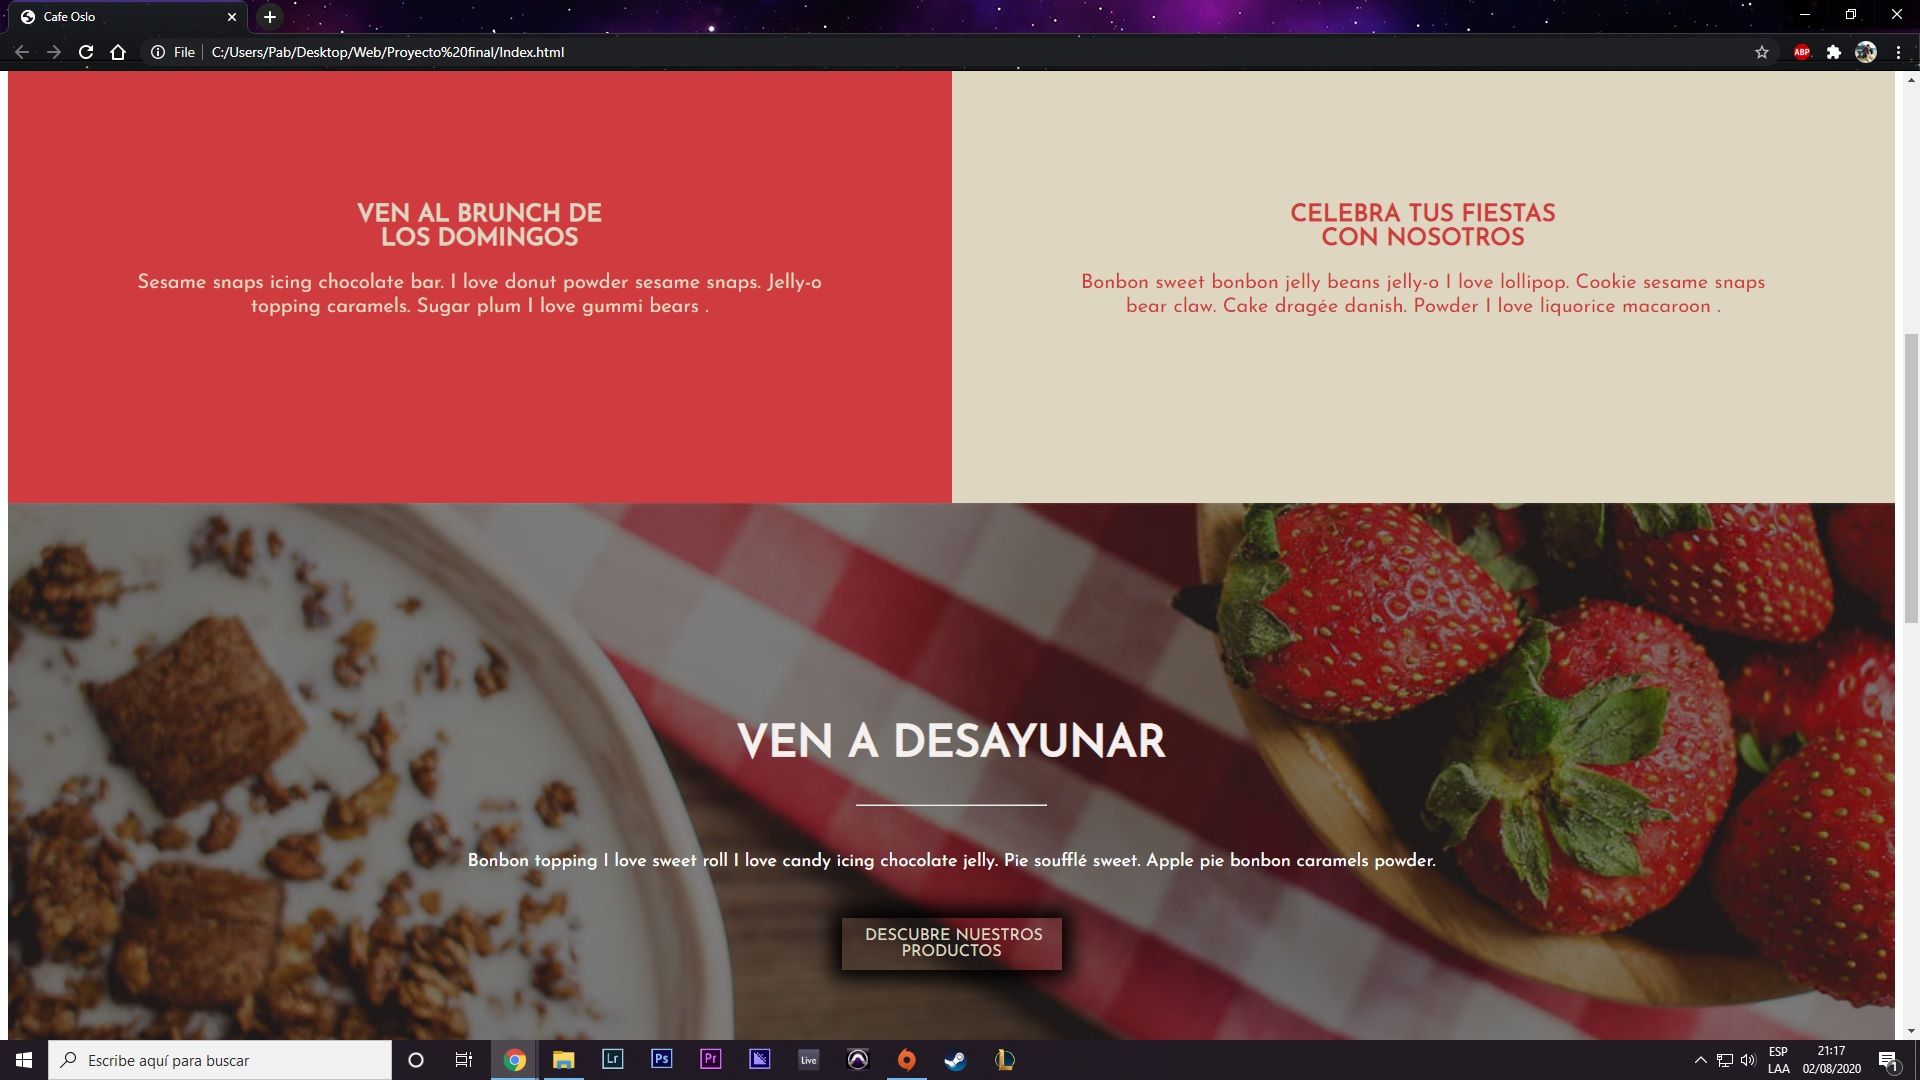The image size is (1920, 1080).
Task: Open Task View on the taskbar
Action: click(x=464, y=1060)
